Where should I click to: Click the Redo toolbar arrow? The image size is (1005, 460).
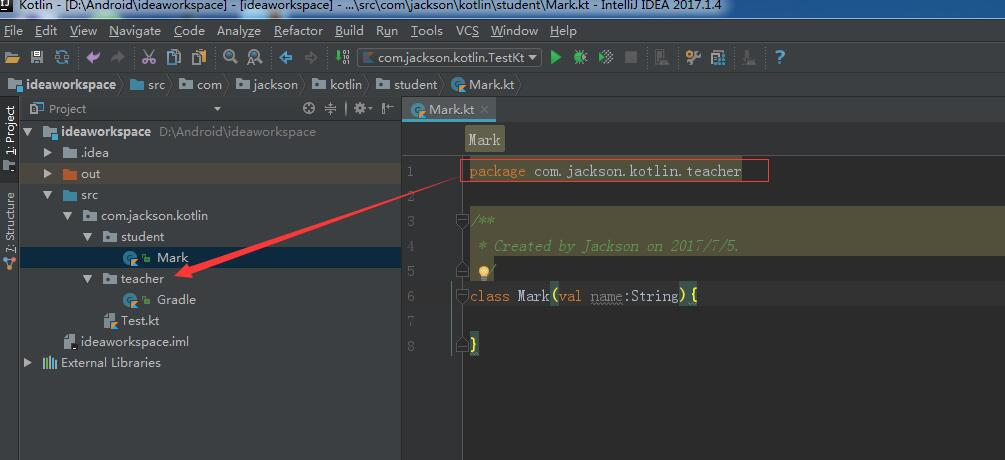point(117,58)
